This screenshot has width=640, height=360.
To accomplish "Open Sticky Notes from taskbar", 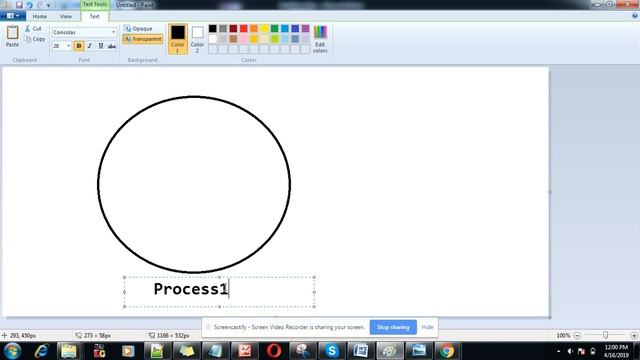I will [x=186, y=351].
